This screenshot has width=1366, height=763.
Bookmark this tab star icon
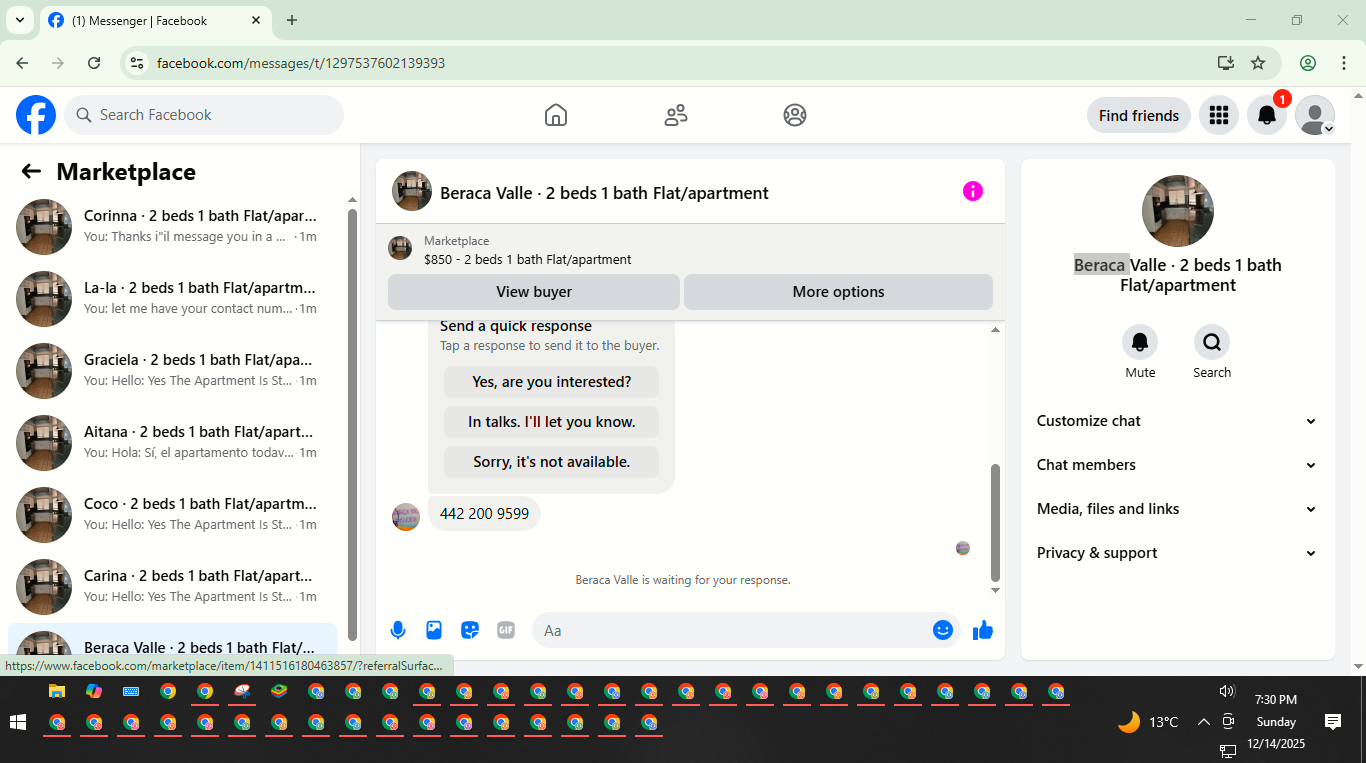coord(1258,63)
